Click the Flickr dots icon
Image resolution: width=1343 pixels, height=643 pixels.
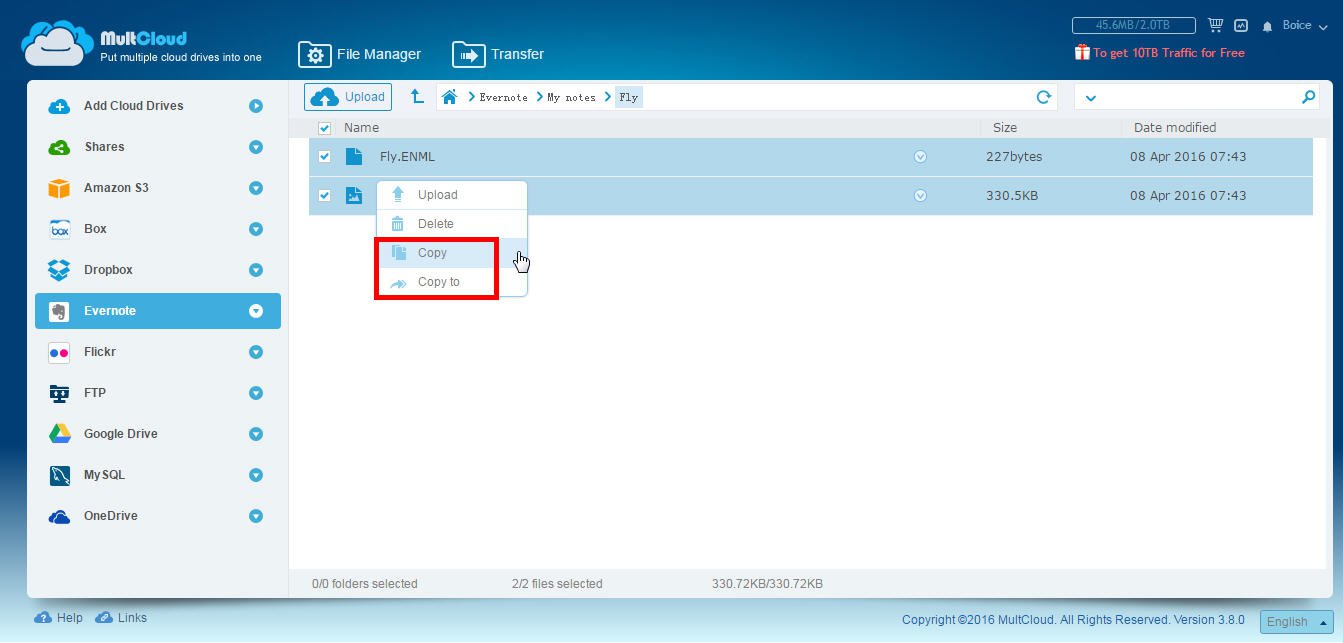[x=59, y=352]
